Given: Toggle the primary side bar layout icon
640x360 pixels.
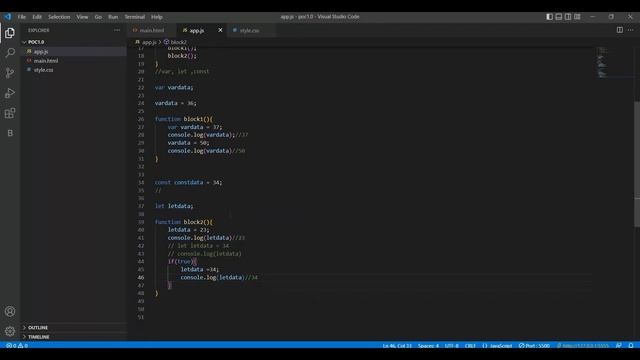Looking at the screenshot, I should (549, 17).
